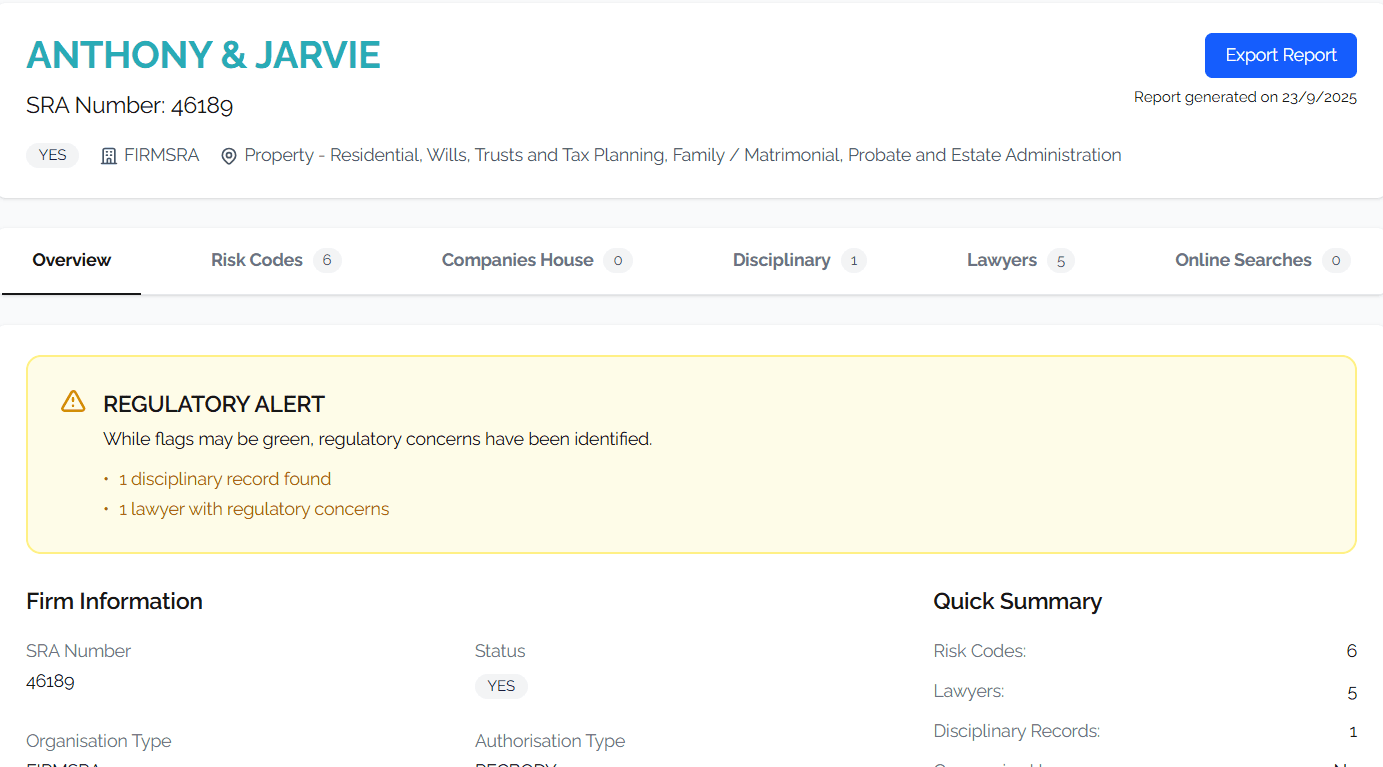This screenshot has width=1383, height=767.
Task: Click the practice areas text starting 'Property - Residential'
Action: click(x=682, y=155)
